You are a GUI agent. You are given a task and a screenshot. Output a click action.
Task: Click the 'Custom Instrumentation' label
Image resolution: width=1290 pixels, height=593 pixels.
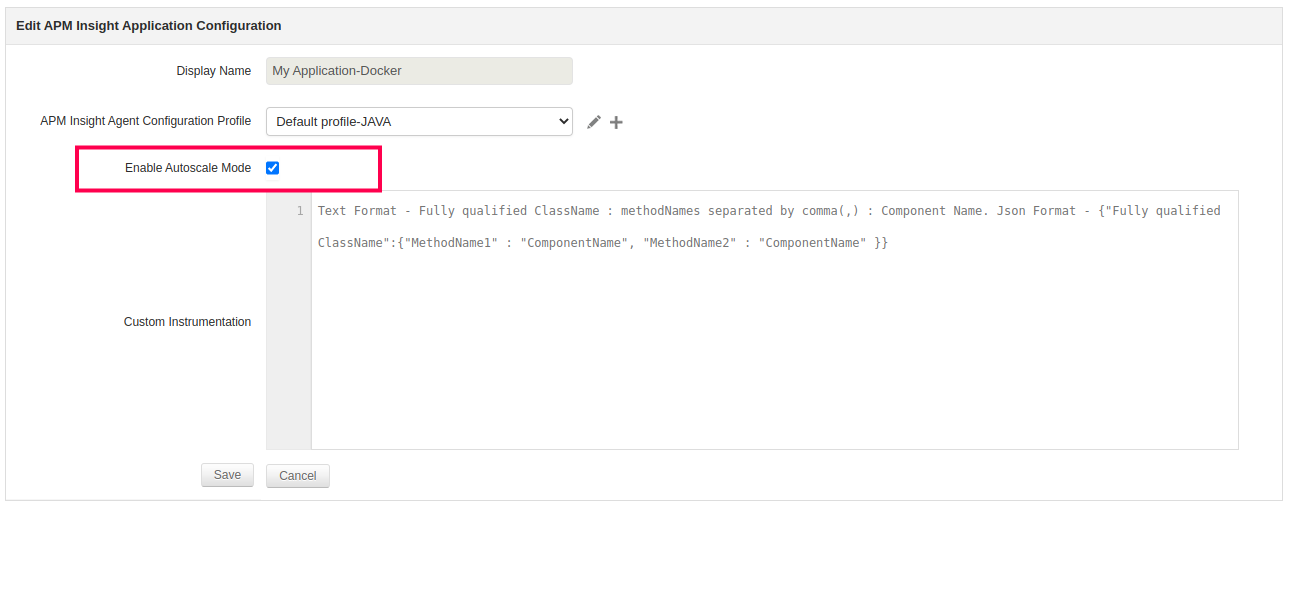[187, 322]
